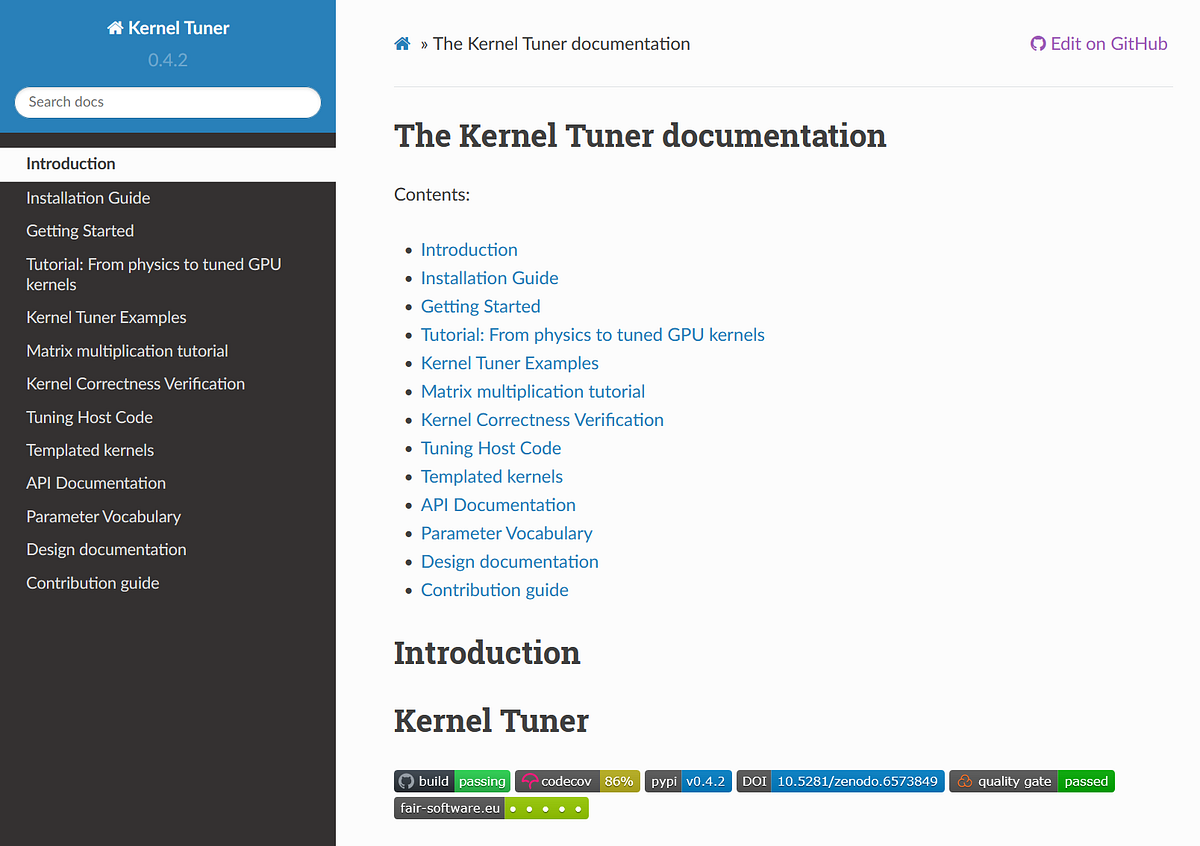
Task: Click the codecov 86% badge
Action: pyautogui.click(x=577, y=781)
